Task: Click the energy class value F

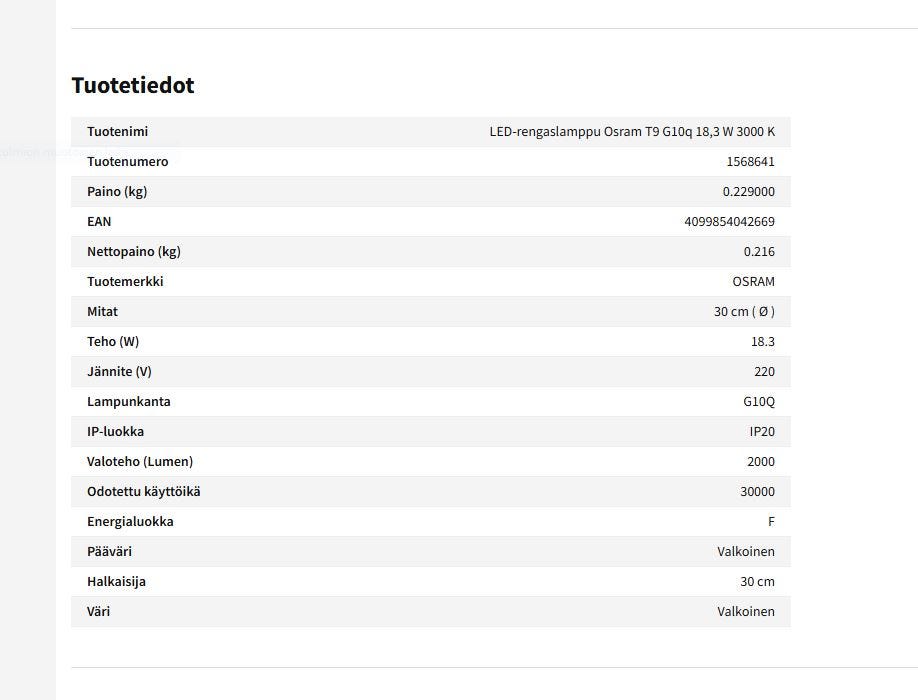Action: [x=771, y=522]
